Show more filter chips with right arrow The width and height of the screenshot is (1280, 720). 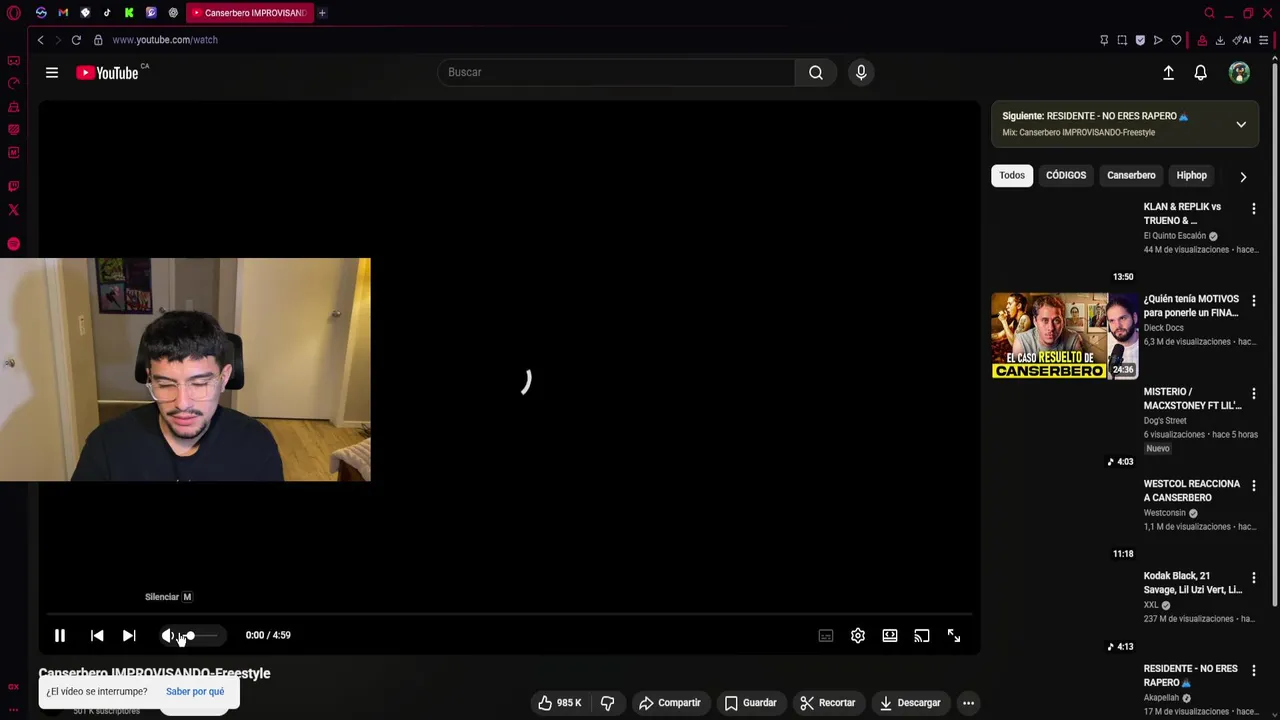coord(1243,177)
